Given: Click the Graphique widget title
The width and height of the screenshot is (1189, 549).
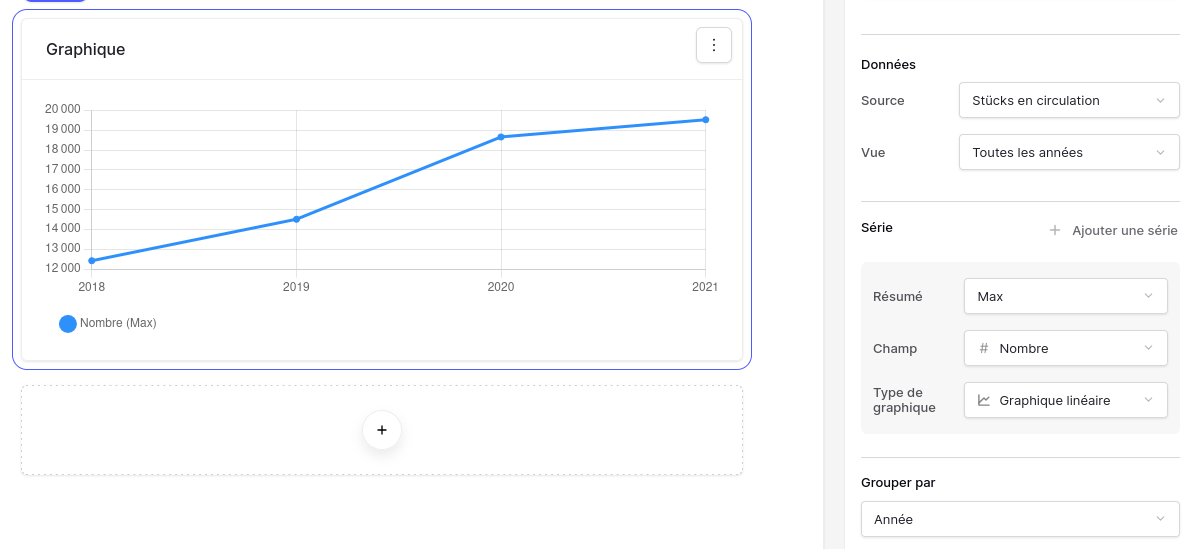Looking at the screenshot, I should (x=86, y=49).
